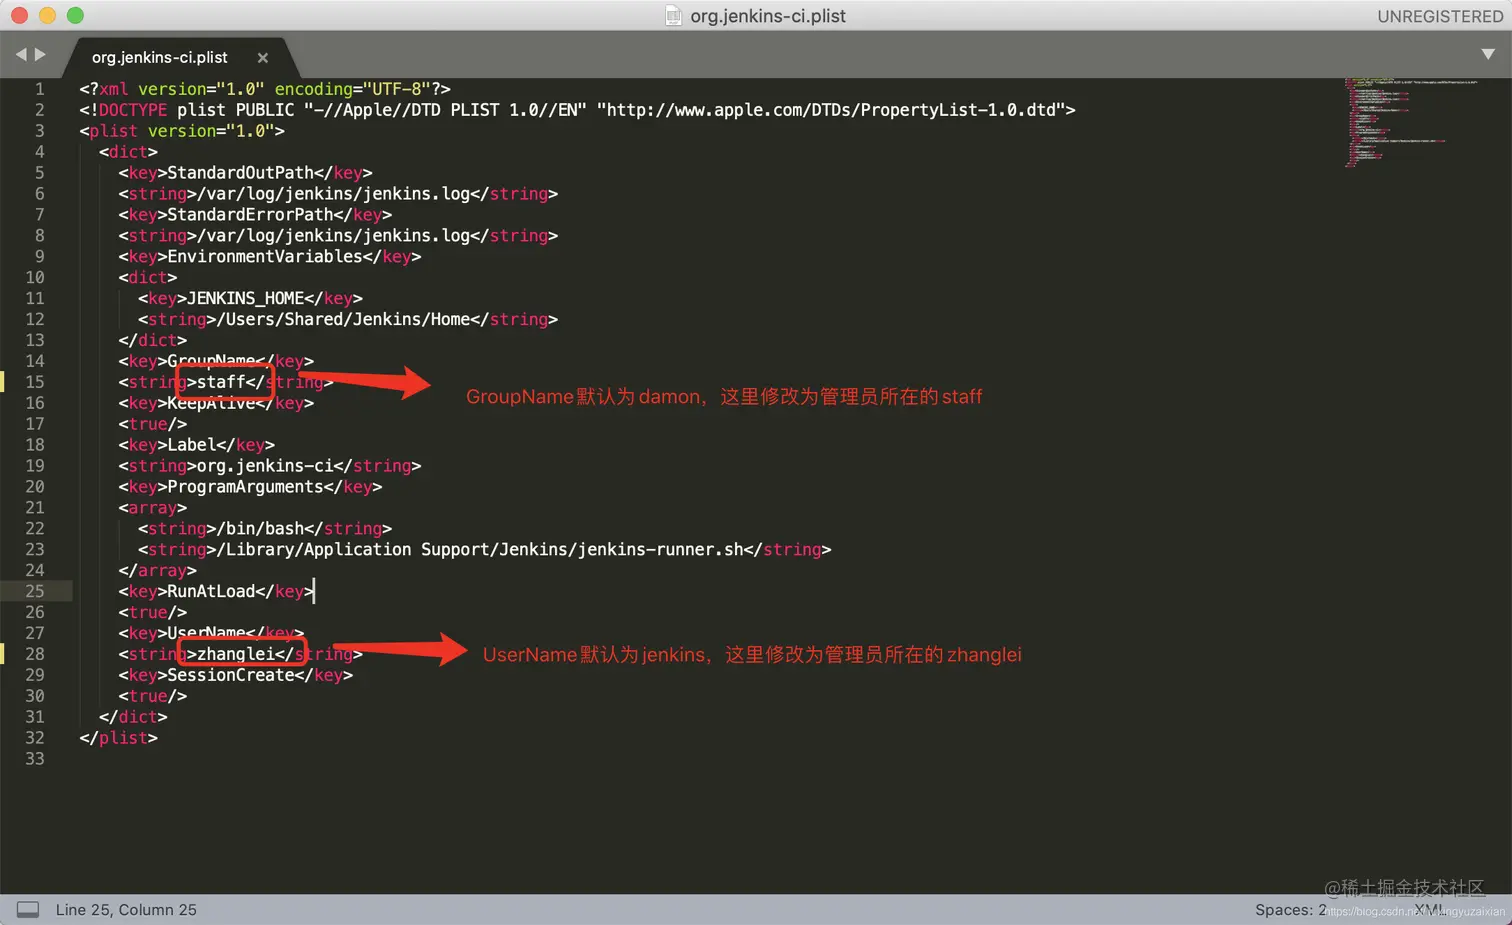
Task: Click the plist version="1.0" opening tag
Action: [182, 131]
